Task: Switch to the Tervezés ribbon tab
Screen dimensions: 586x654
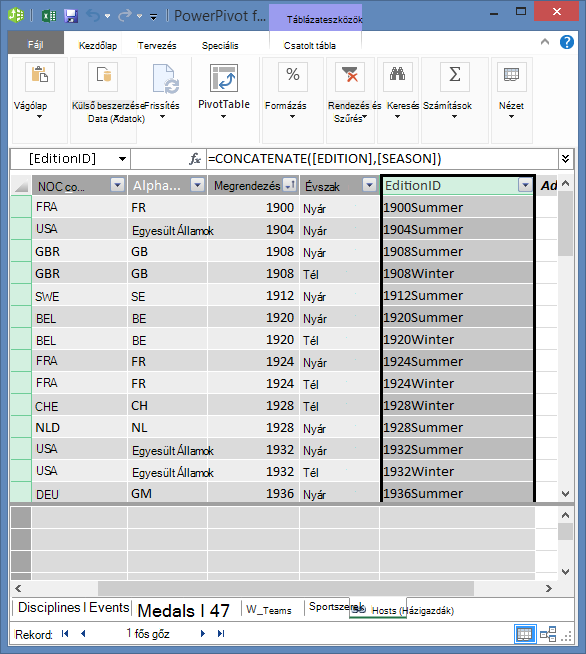Action: point(157,45)
